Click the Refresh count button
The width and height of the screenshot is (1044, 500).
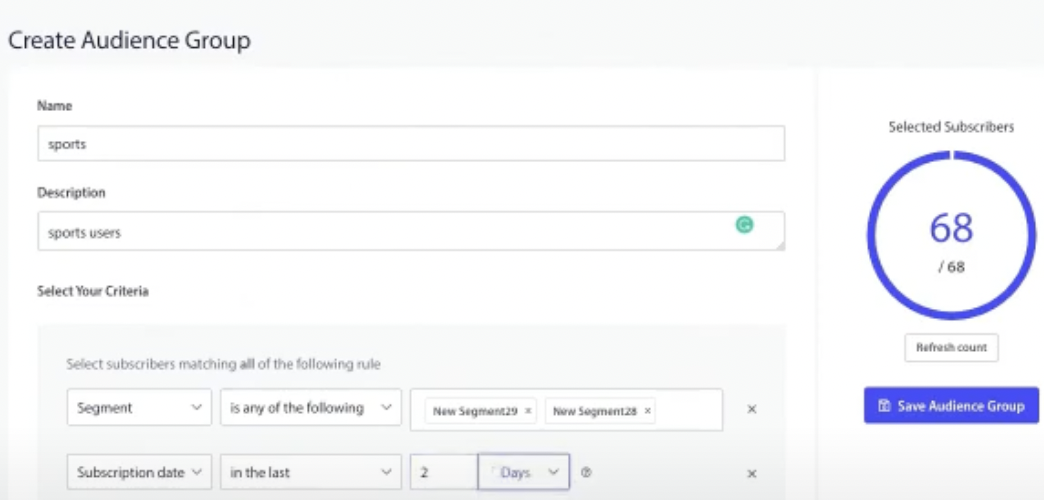point(951,348)
